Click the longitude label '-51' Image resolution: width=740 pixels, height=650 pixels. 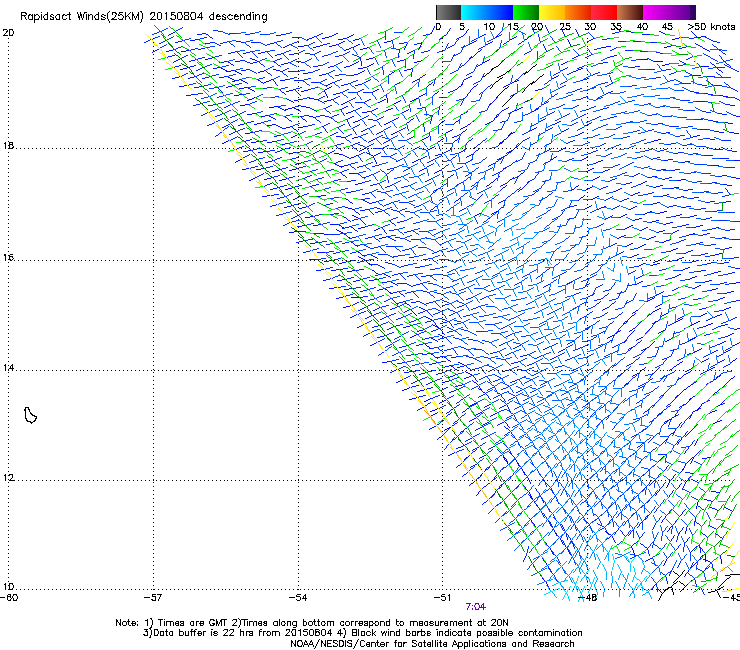442,598
